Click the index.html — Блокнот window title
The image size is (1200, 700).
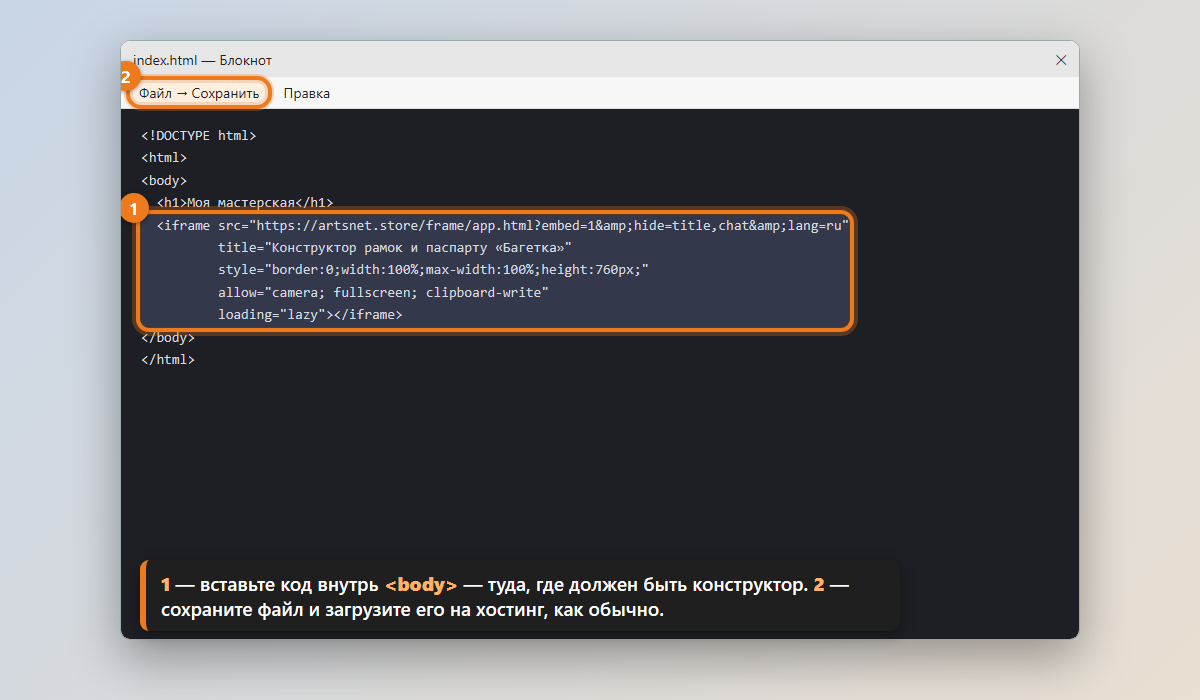202,60
